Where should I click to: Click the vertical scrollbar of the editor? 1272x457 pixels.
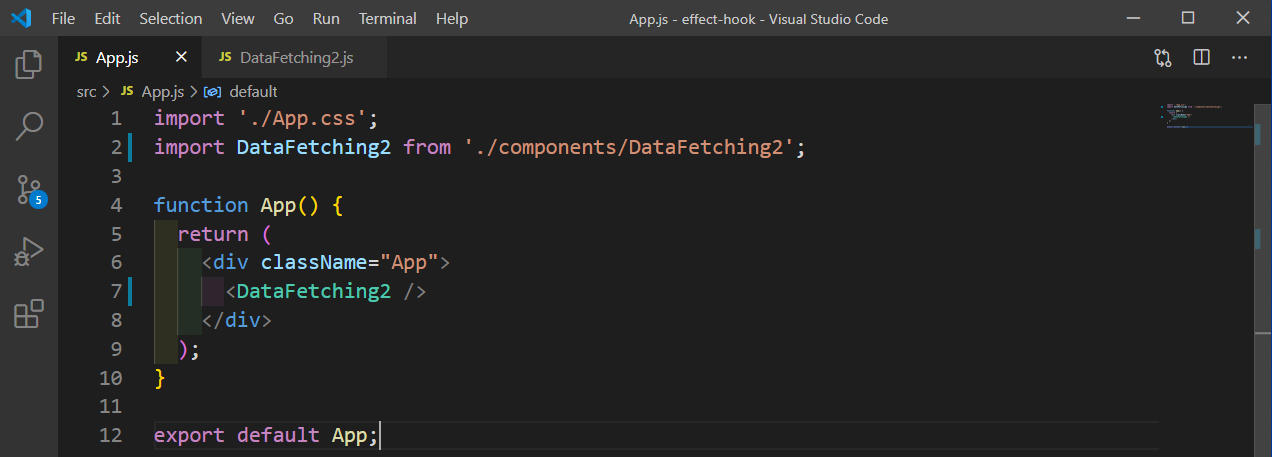[1261, 278]
